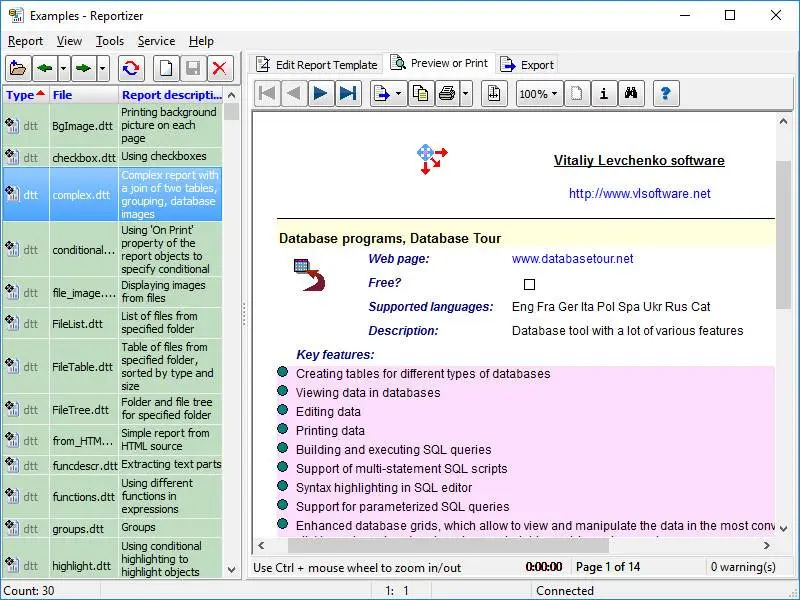The width and height of the screenshot is (800, 600).
Task: Jump to the last preview page
Action: point(348,93)
